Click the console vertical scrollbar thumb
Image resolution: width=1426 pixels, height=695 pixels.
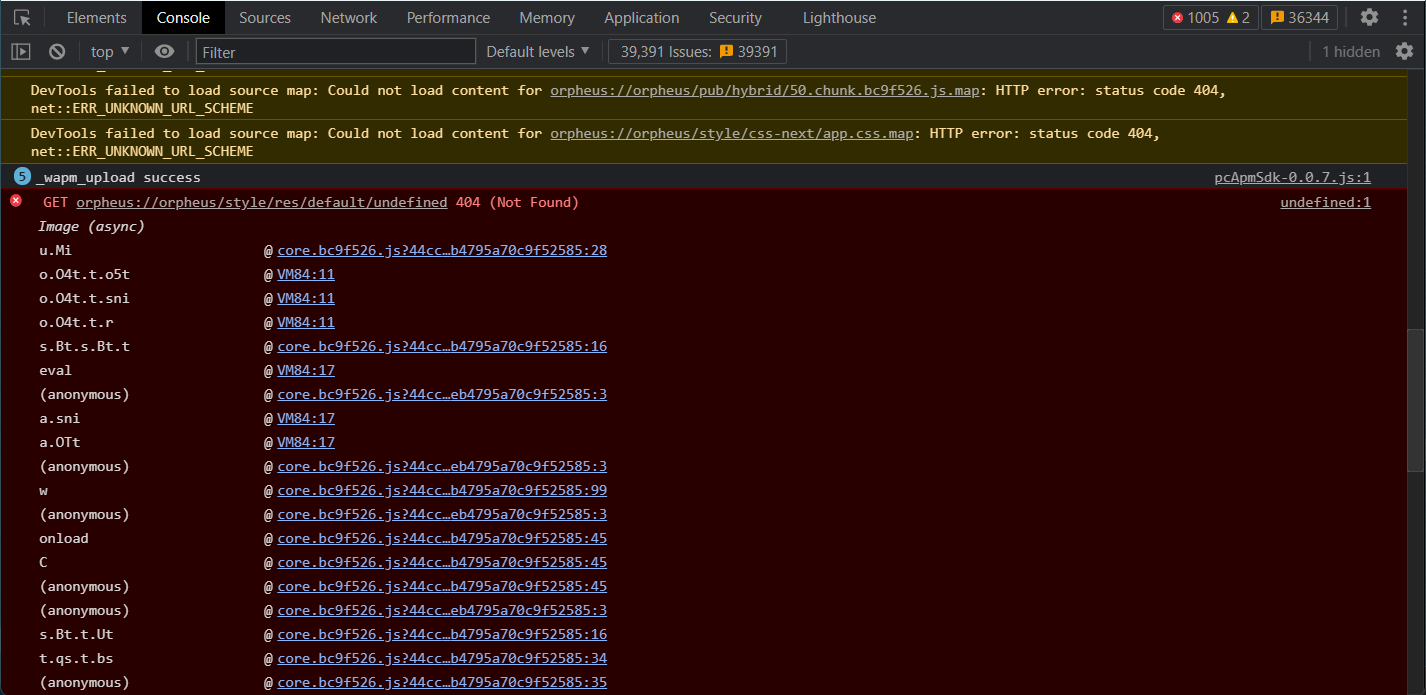click(1415, 400)
